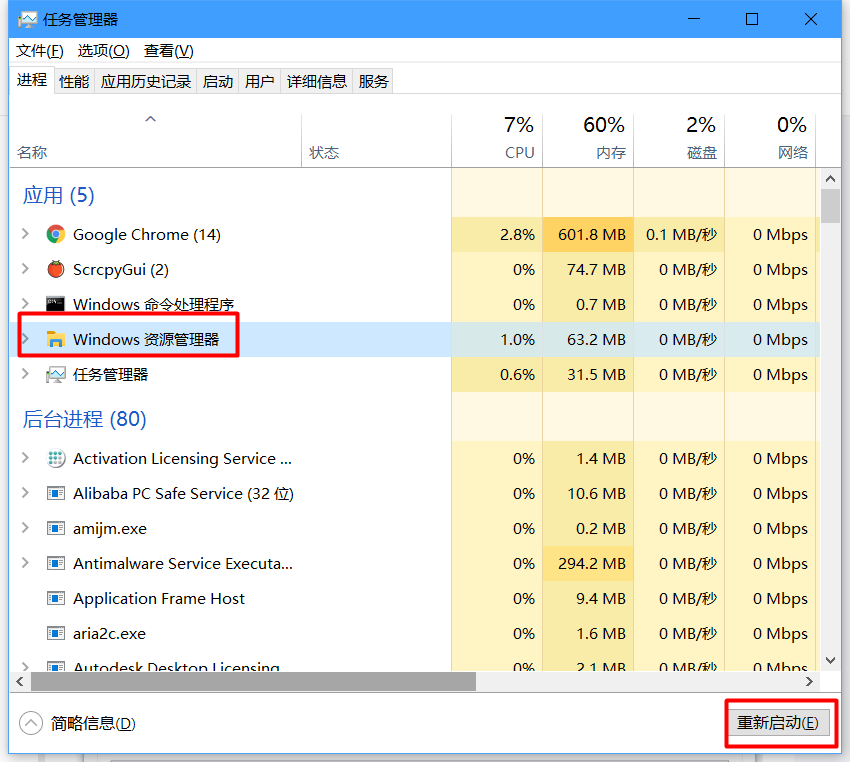Screen dimensions: 850x762
Task: Expand Antimalware Service Executable group
Action: [x=25, y=563]
